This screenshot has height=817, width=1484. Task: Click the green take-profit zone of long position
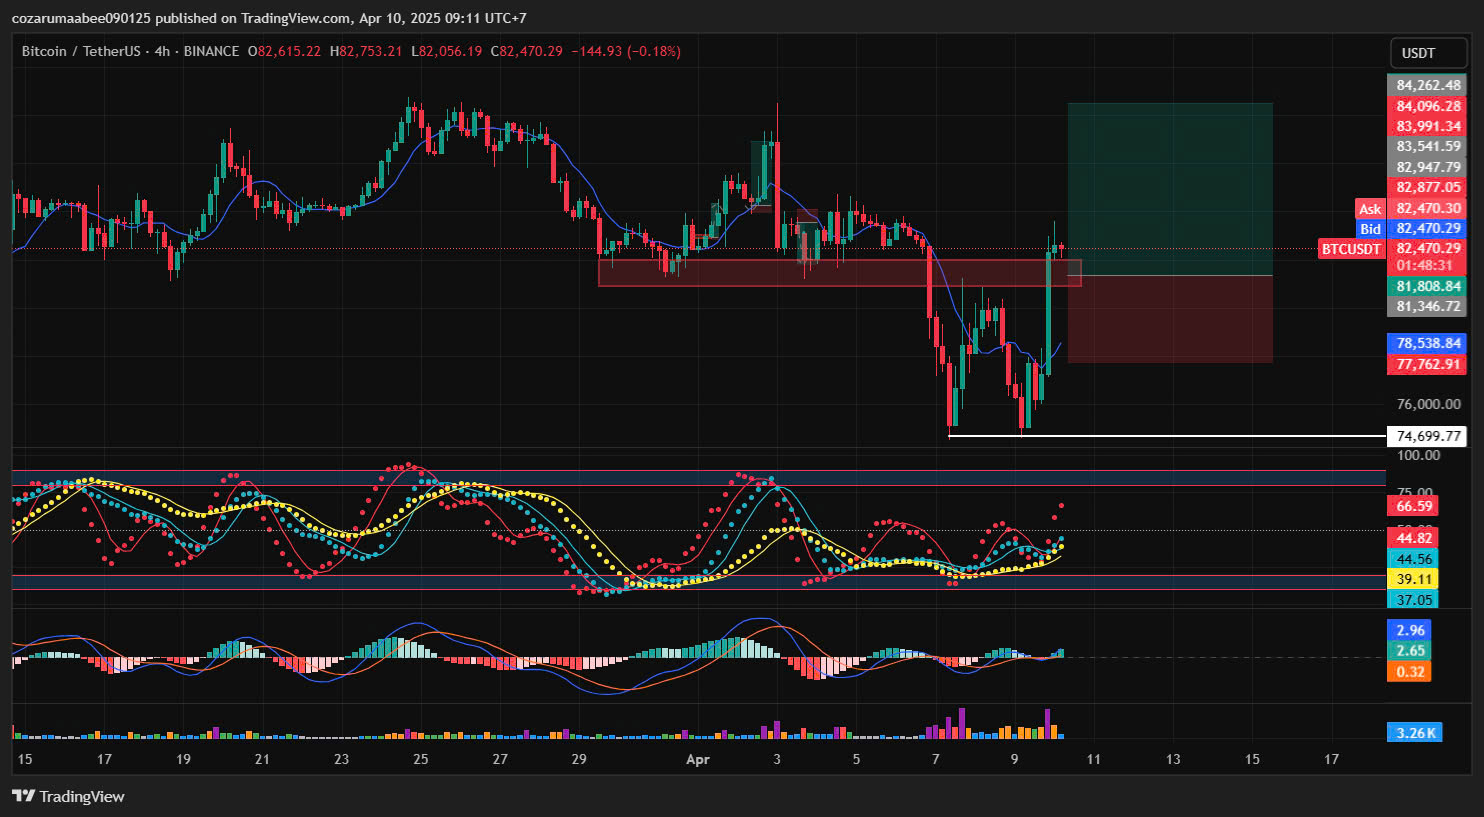pos(1169,188)
